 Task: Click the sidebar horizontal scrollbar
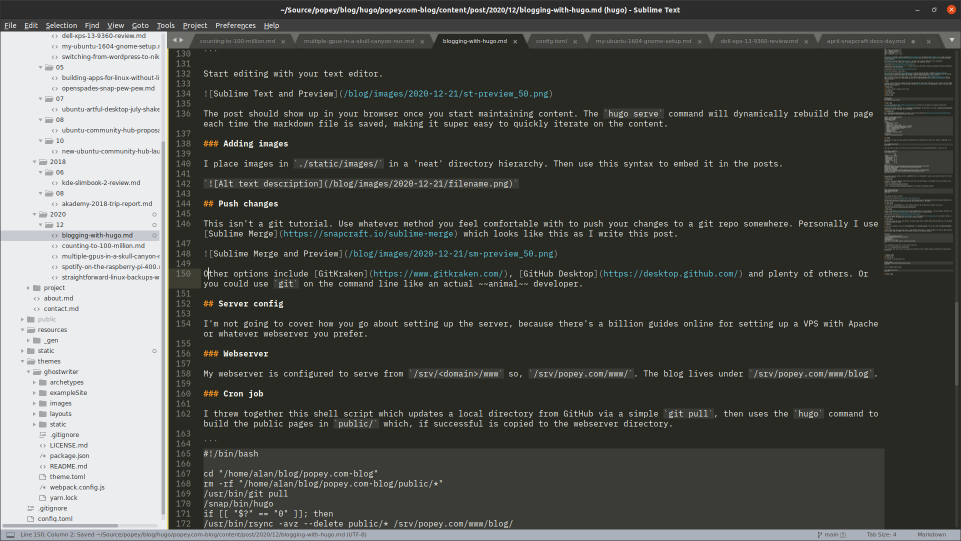tap(59, 526)
